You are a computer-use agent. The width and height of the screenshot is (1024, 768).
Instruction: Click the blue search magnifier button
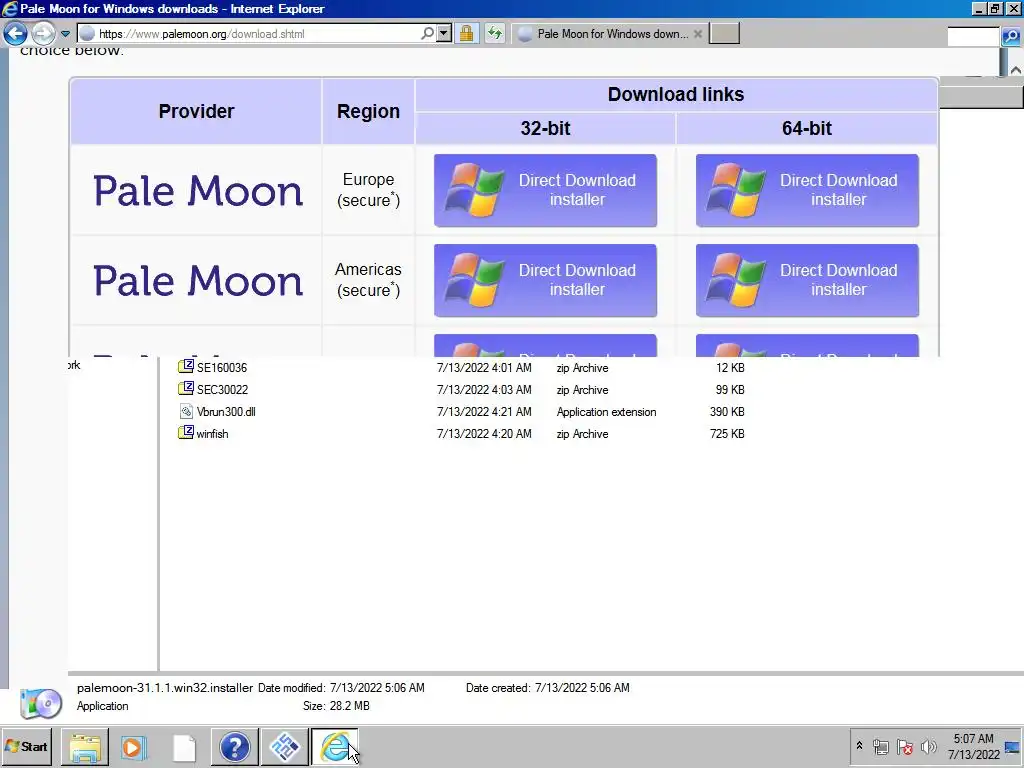click(1011, 37)
